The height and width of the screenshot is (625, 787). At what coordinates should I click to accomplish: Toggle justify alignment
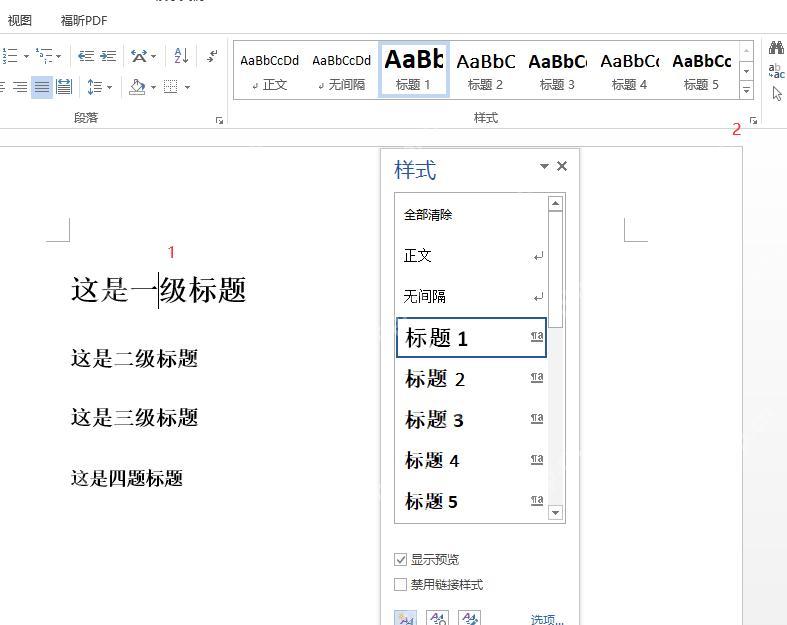click(x=42, y=87)
